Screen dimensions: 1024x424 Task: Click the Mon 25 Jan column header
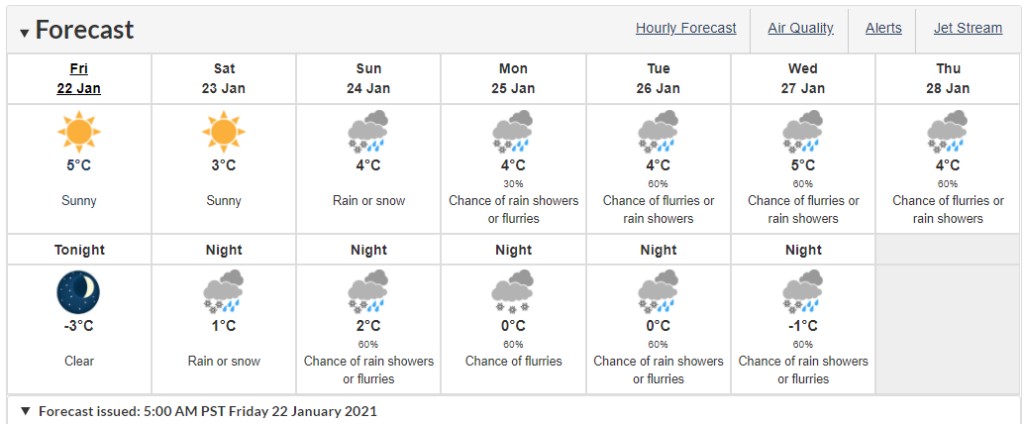[513, 78]
